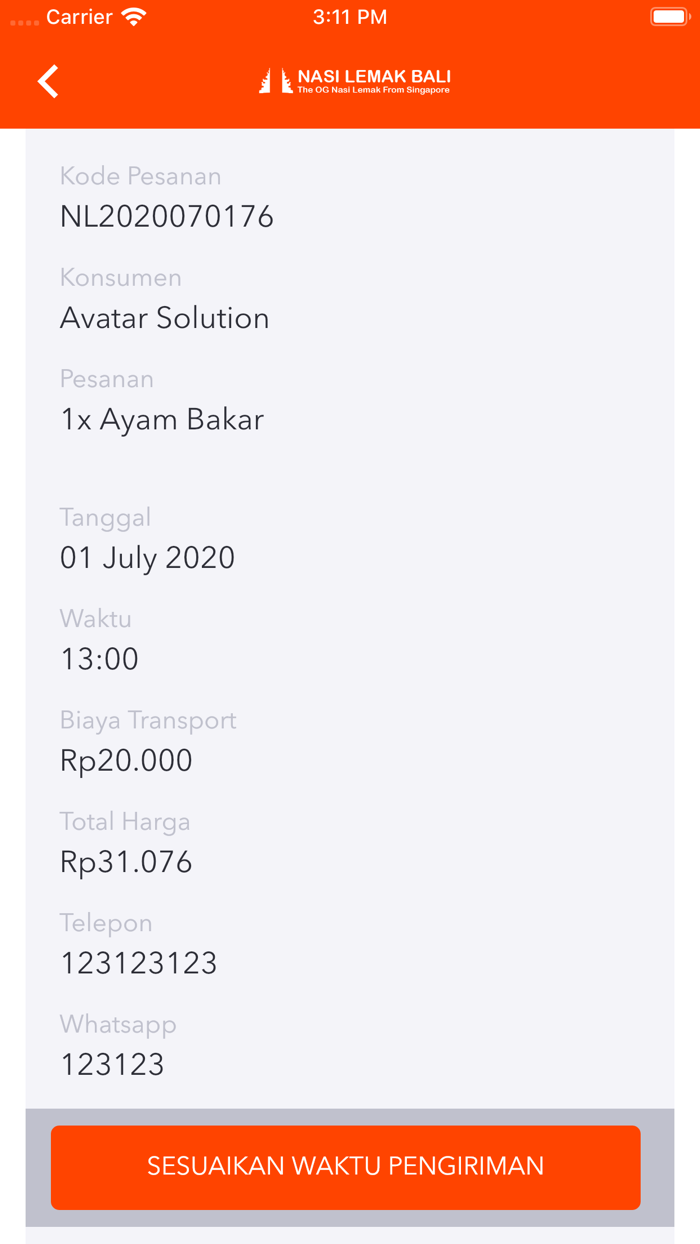This screenshot has width=700, height=1244.
Task: Click the Total Harga label
Action: click(x=125, y=822)
